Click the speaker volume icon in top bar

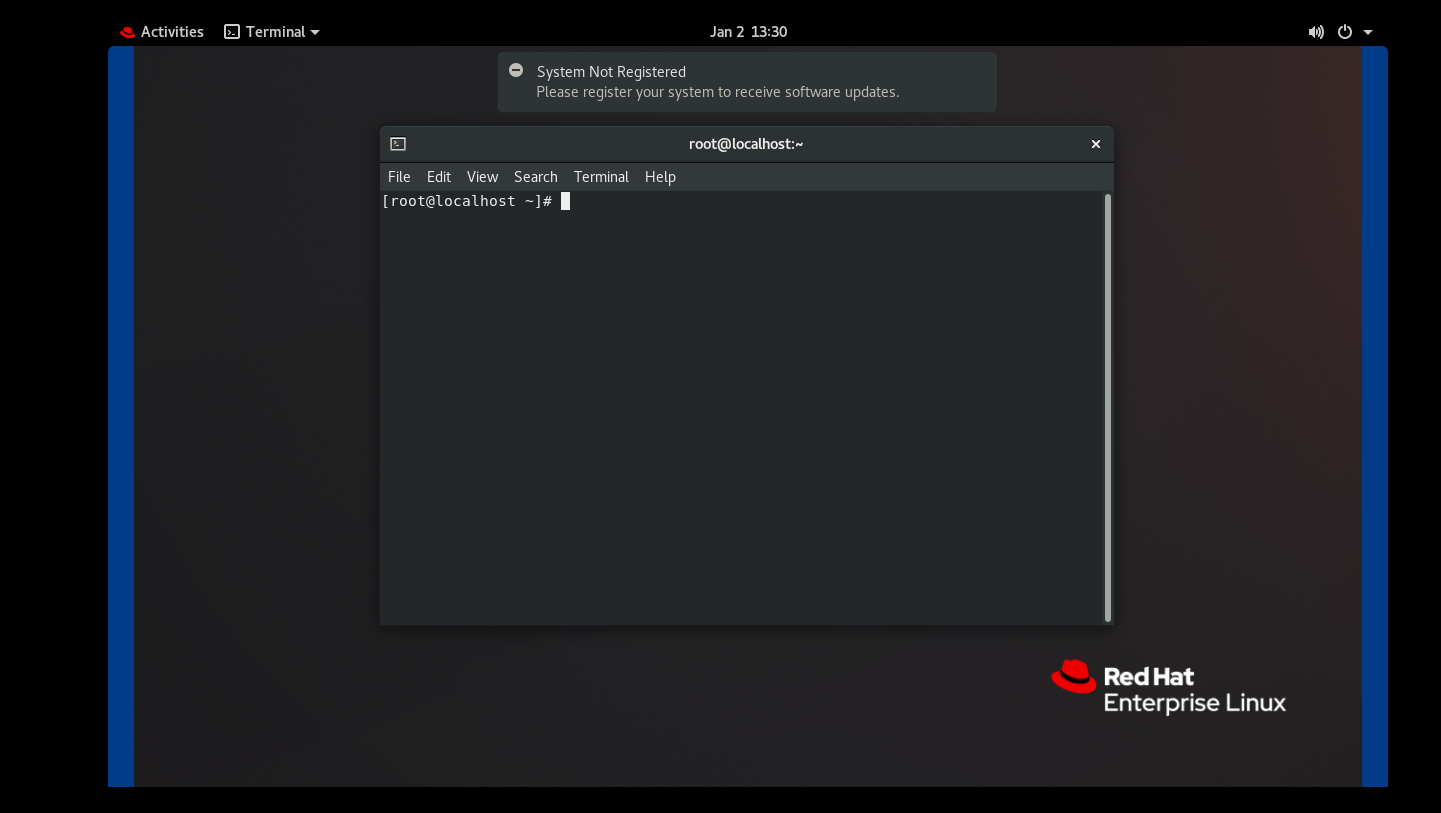1316,31
